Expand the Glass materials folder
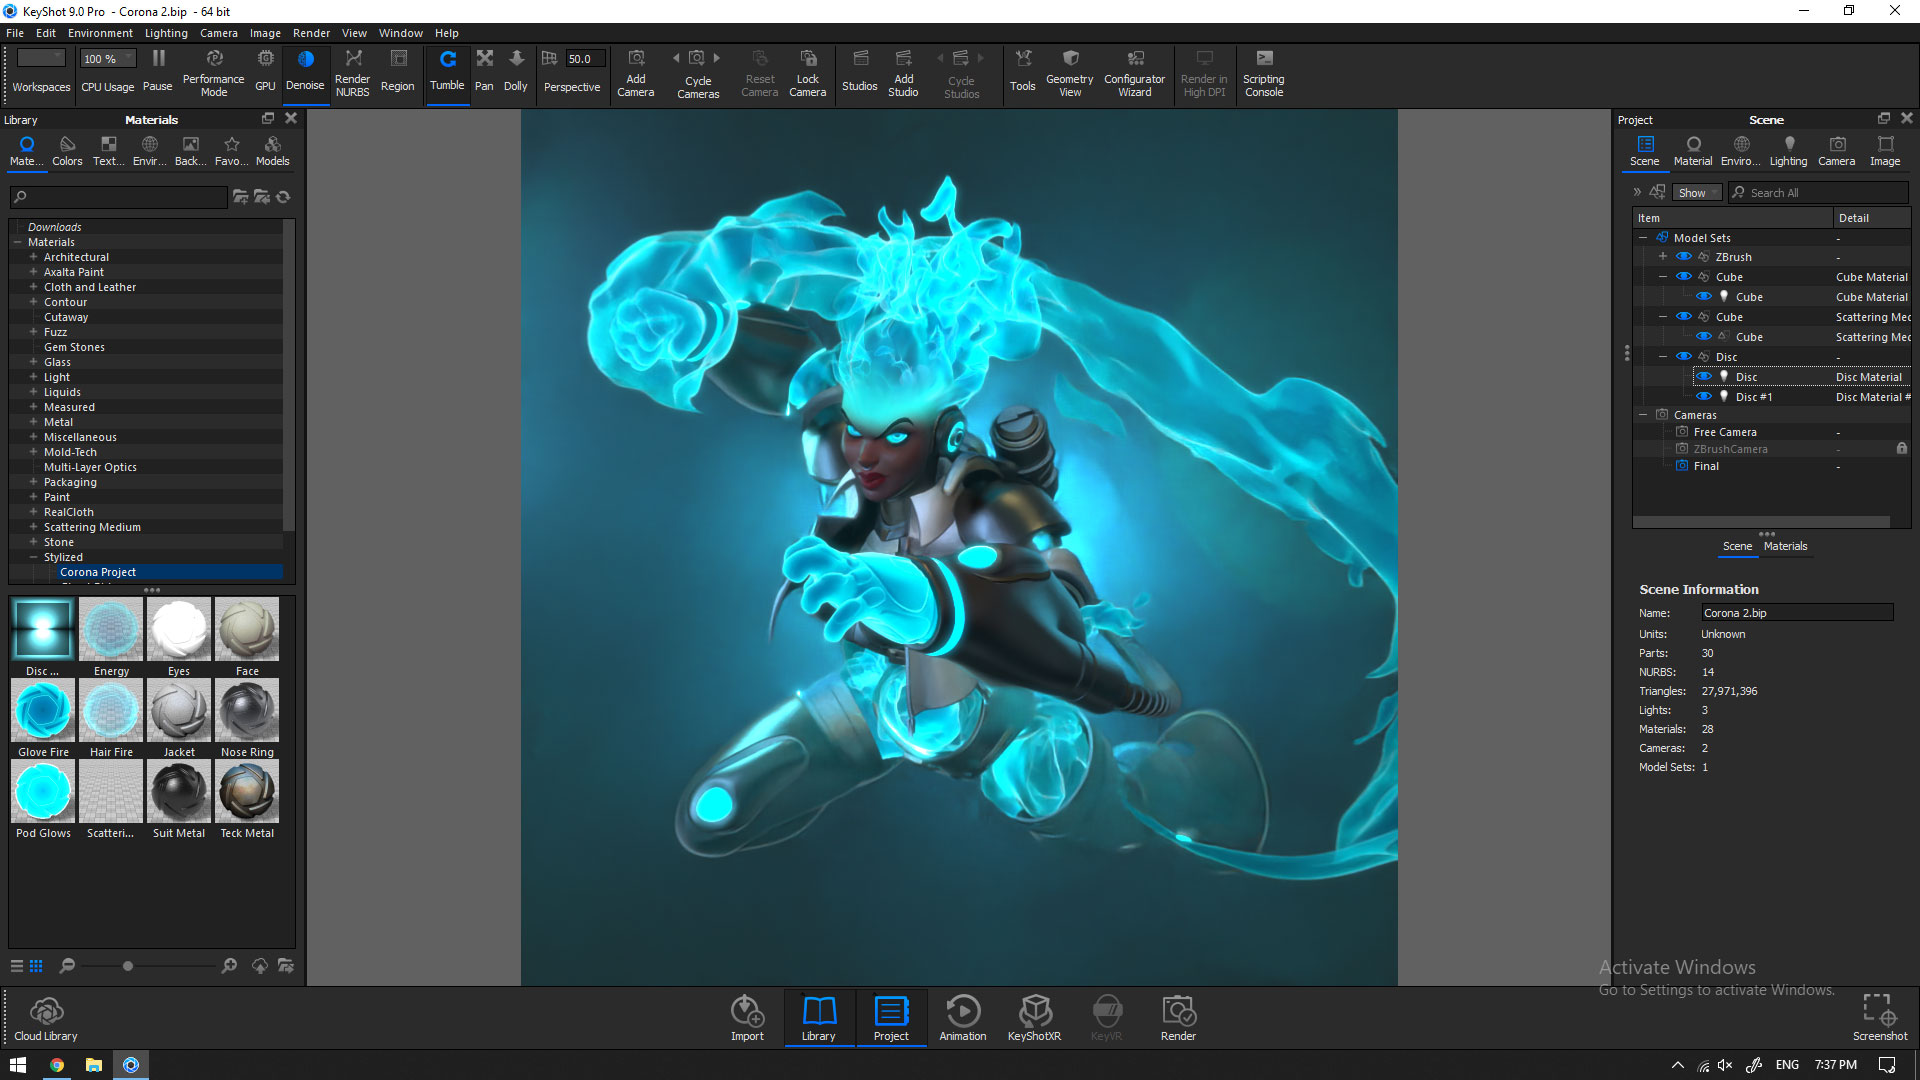1920x1080 pixels. (33, 362)
